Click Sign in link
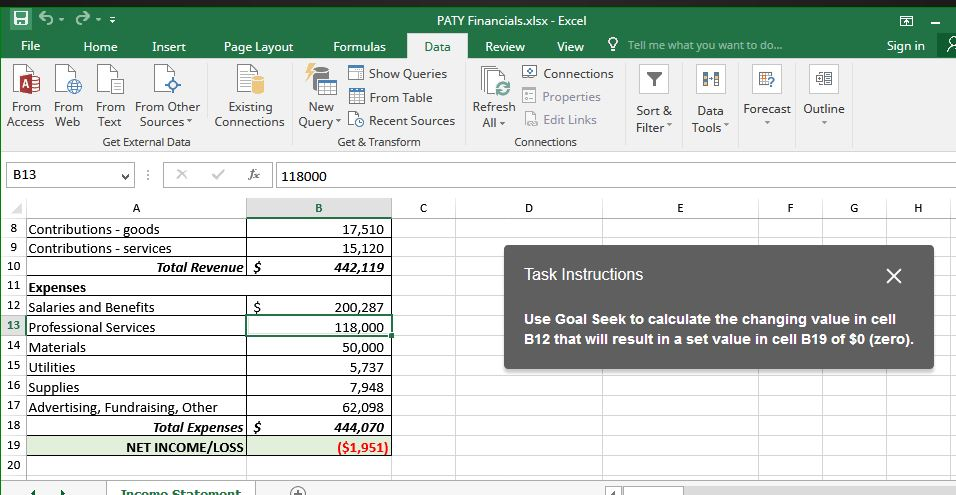 tap(906, 46)
